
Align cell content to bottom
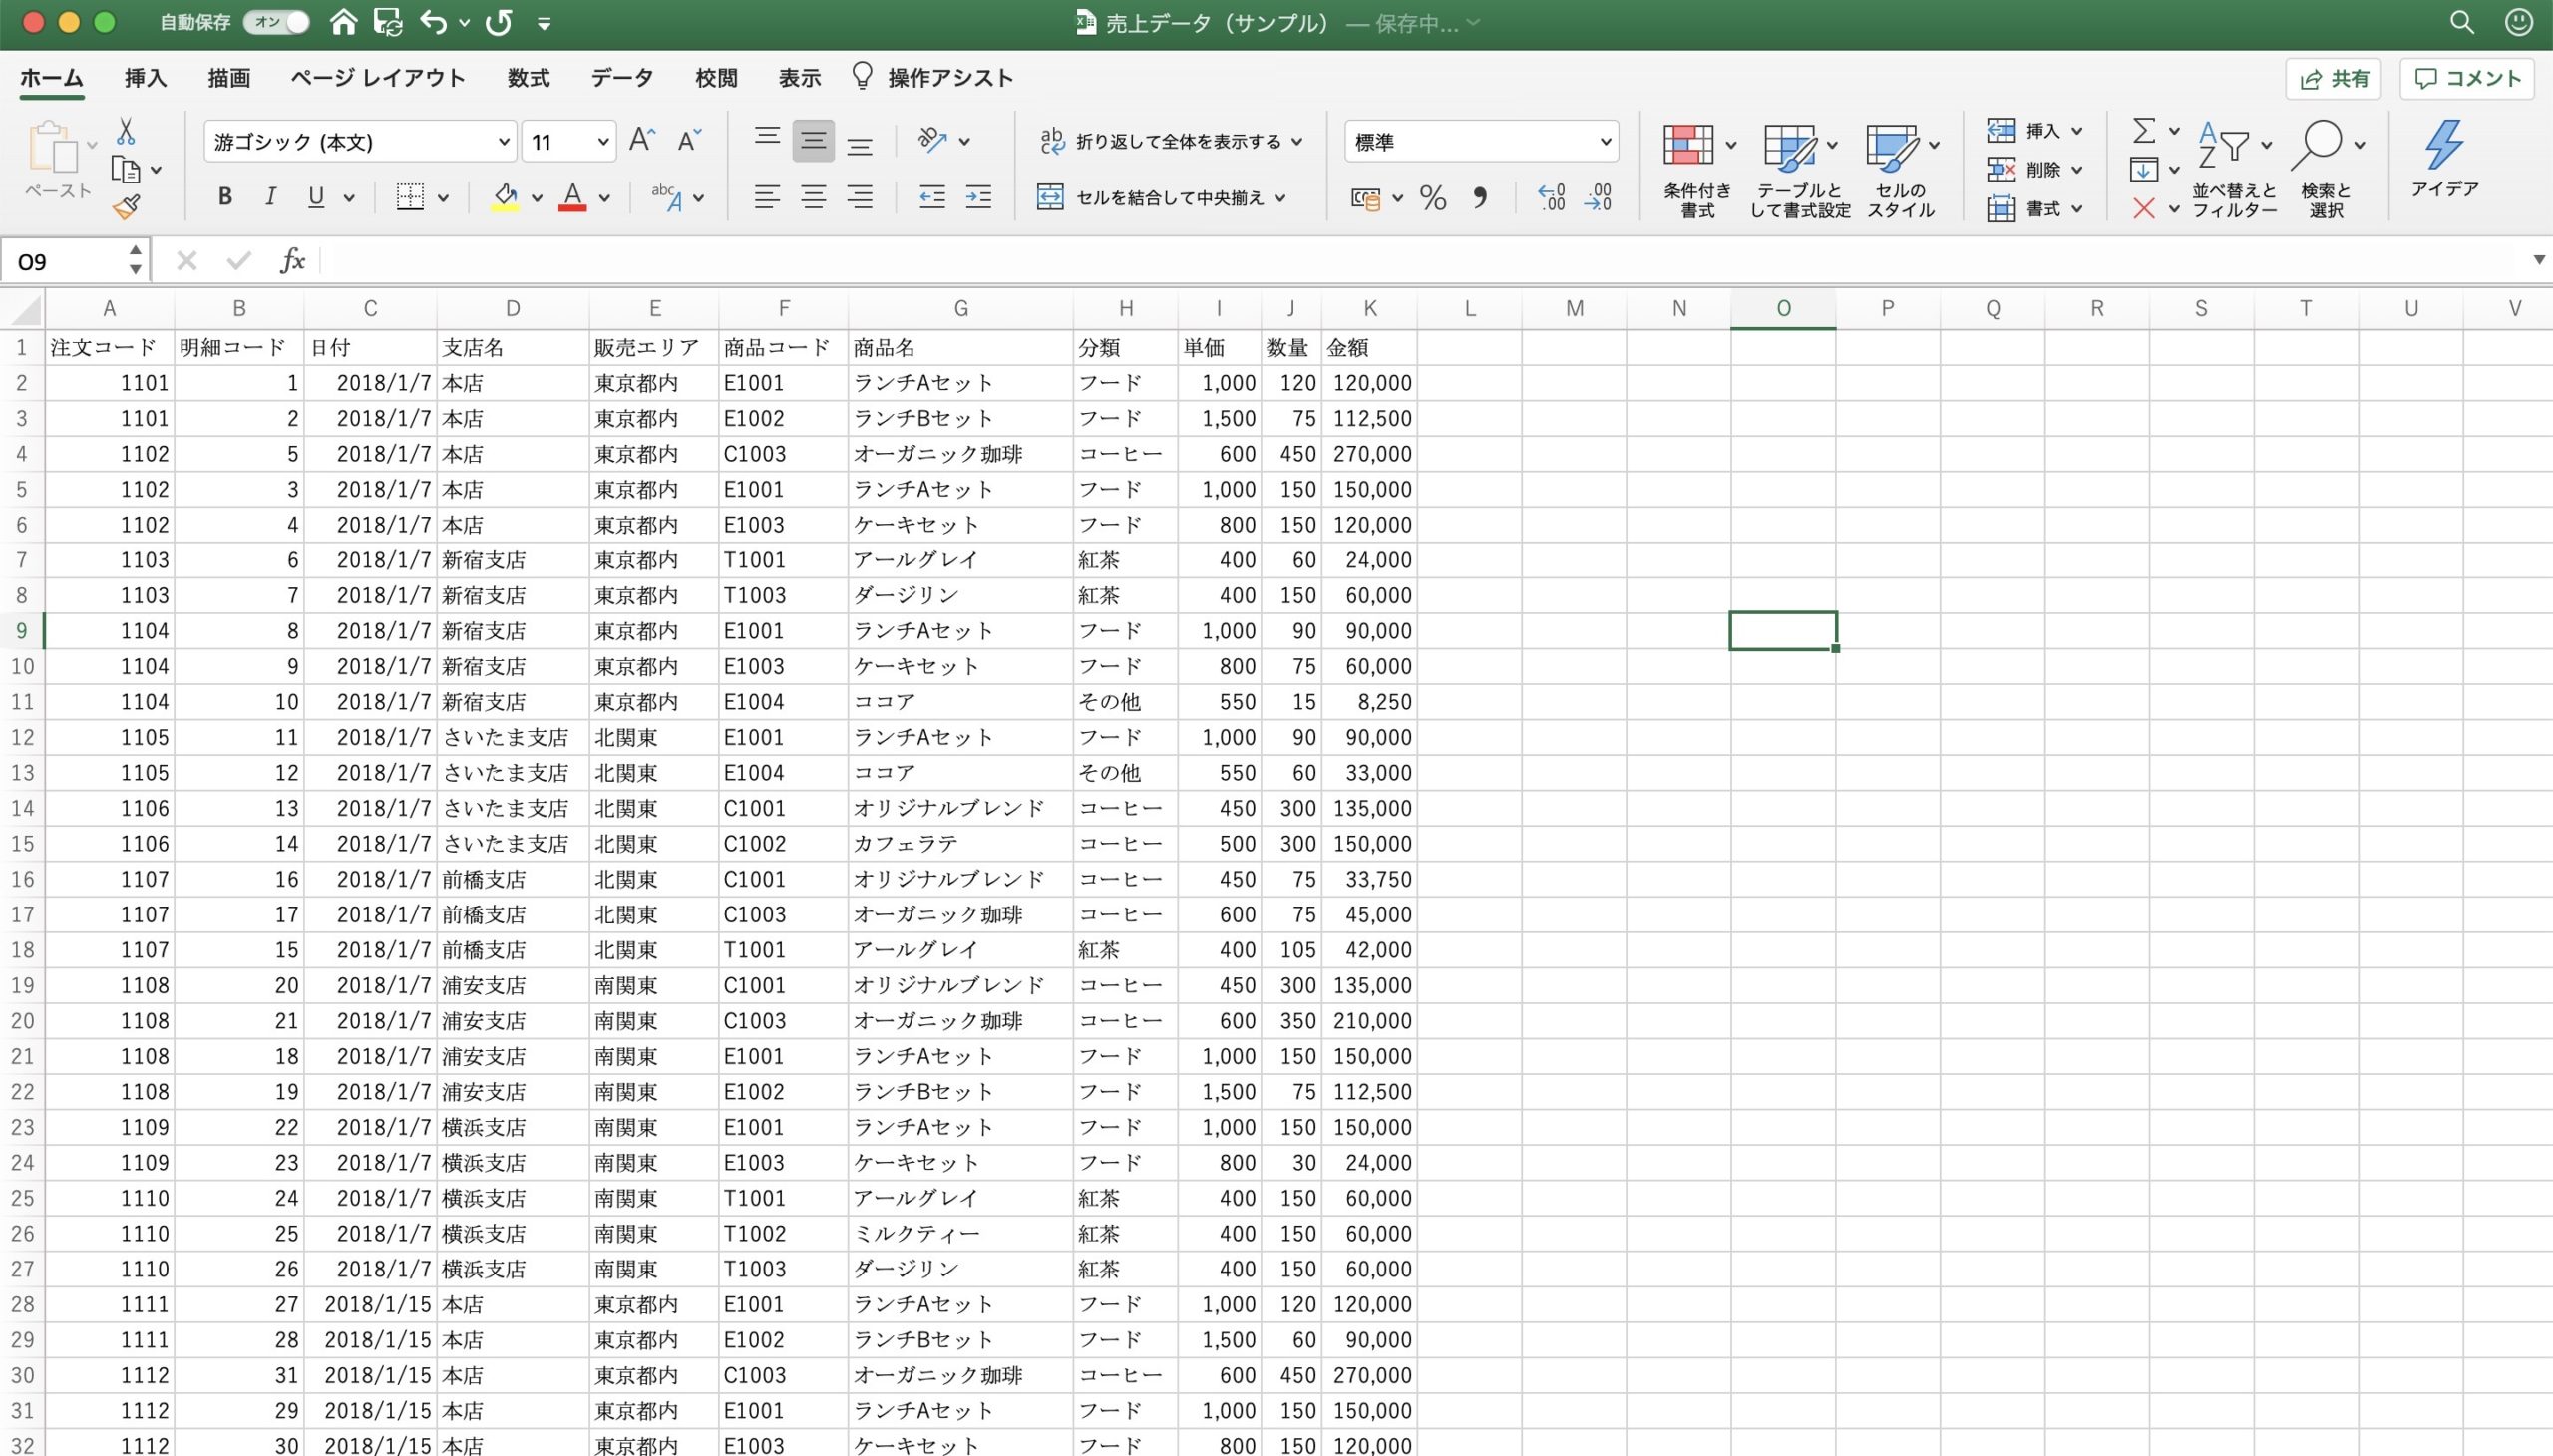(859, 141)
